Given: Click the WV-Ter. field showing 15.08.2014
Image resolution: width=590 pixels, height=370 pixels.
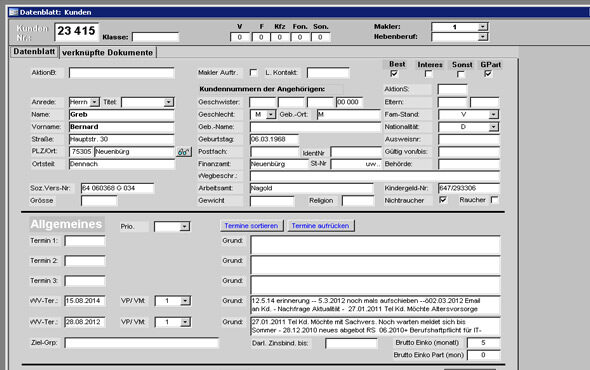Looking at the screenshot, I should (85, 301).
